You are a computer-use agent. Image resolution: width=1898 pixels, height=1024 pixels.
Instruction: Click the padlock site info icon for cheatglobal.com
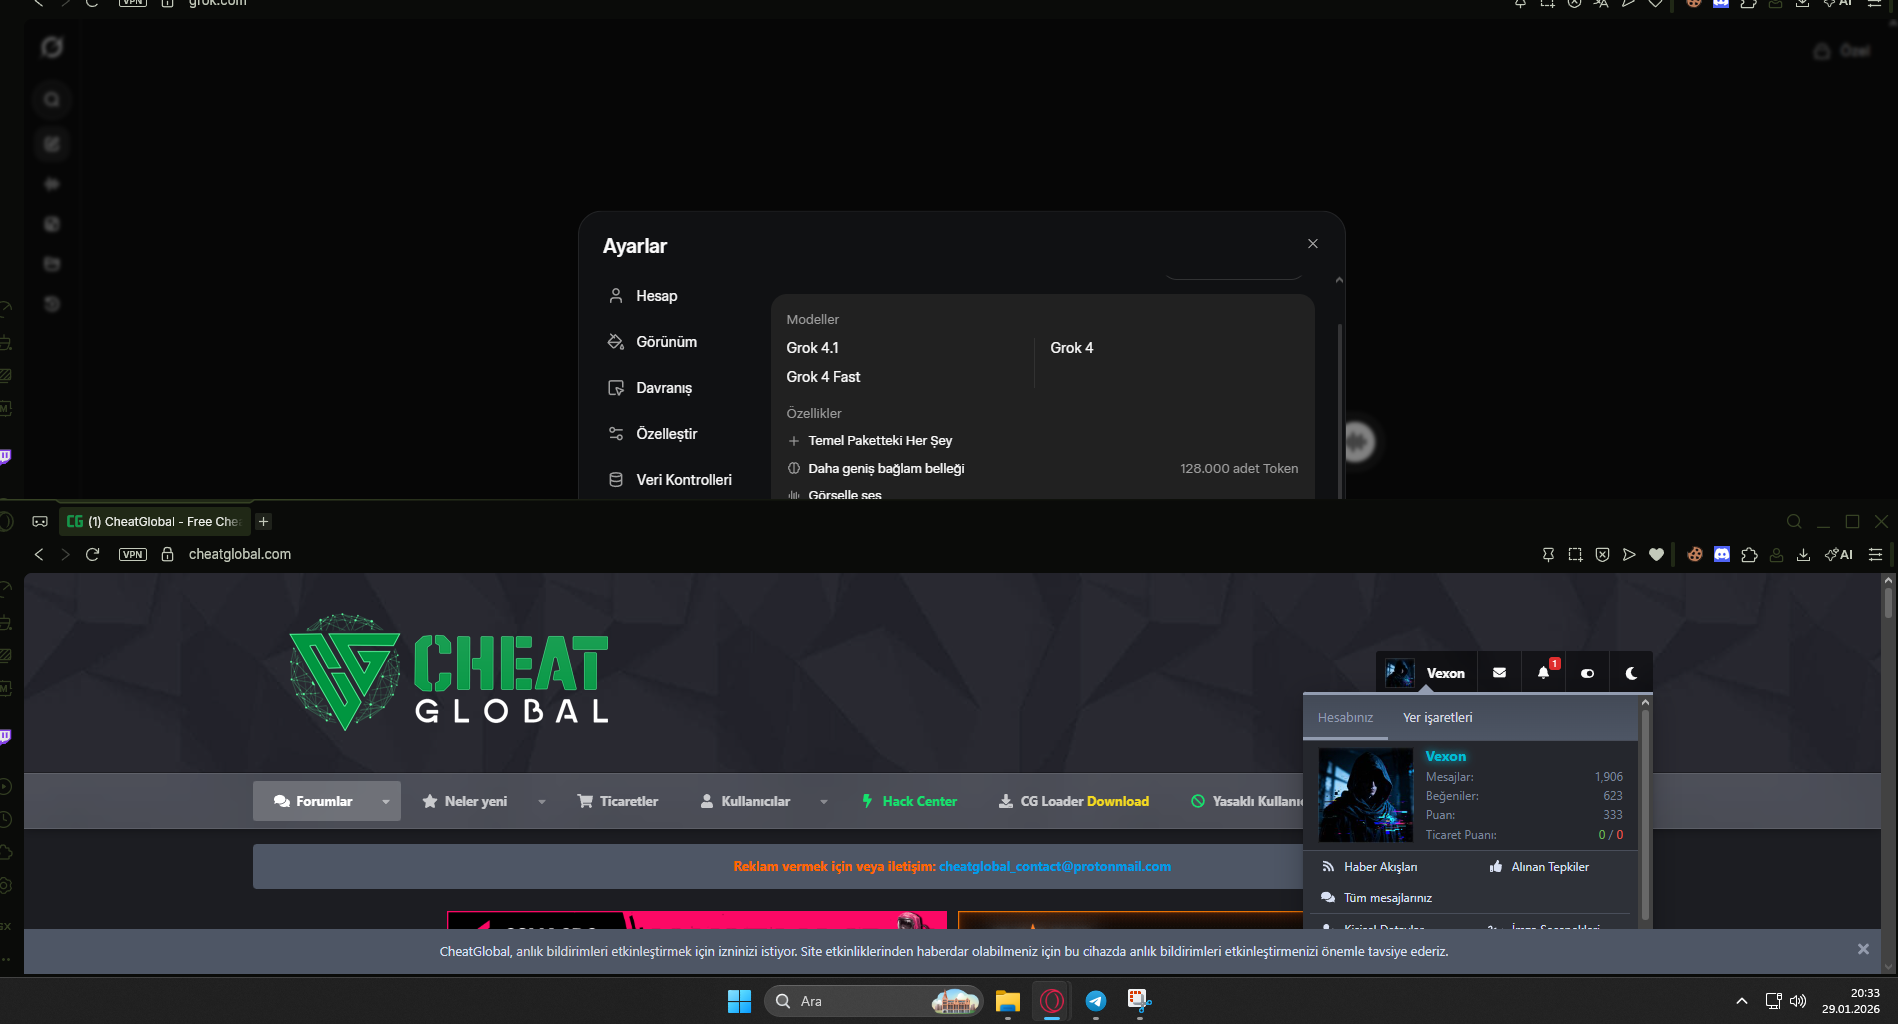coord(168,554)
